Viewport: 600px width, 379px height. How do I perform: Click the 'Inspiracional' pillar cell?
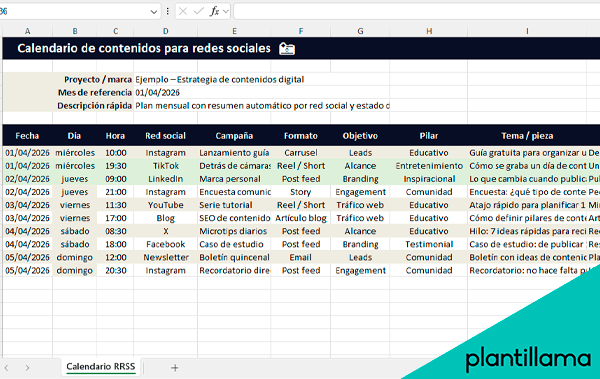click(x=429, y=179)
